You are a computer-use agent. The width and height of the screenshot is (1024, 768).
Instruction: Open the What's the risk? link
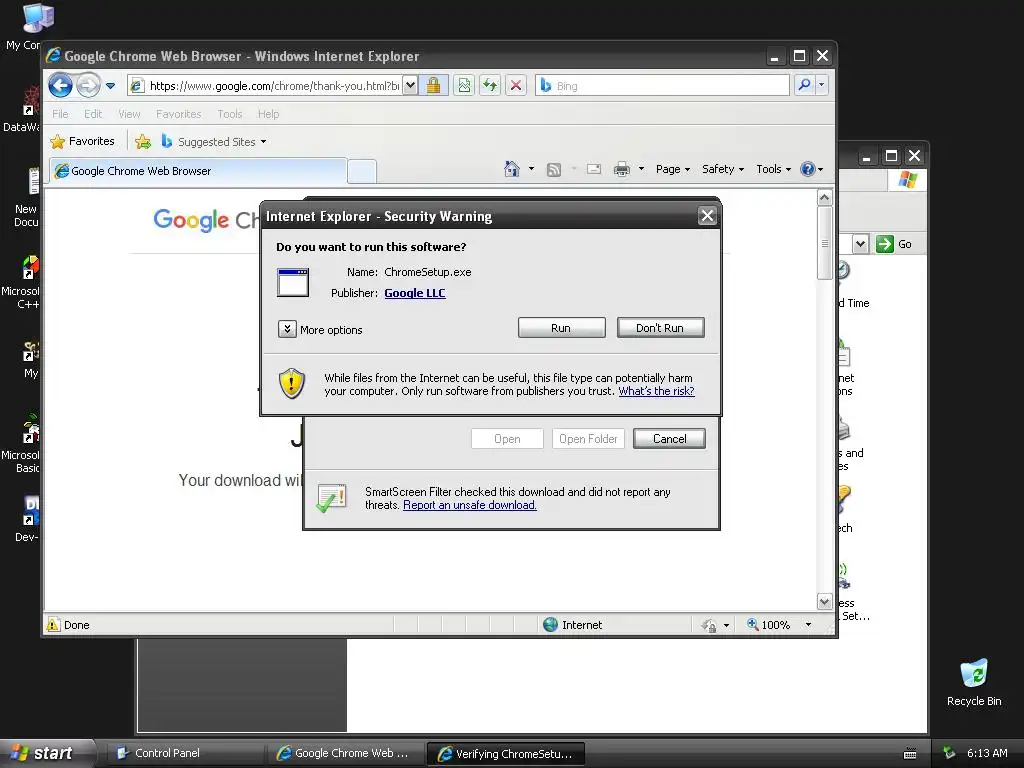(x=656, y=391)
